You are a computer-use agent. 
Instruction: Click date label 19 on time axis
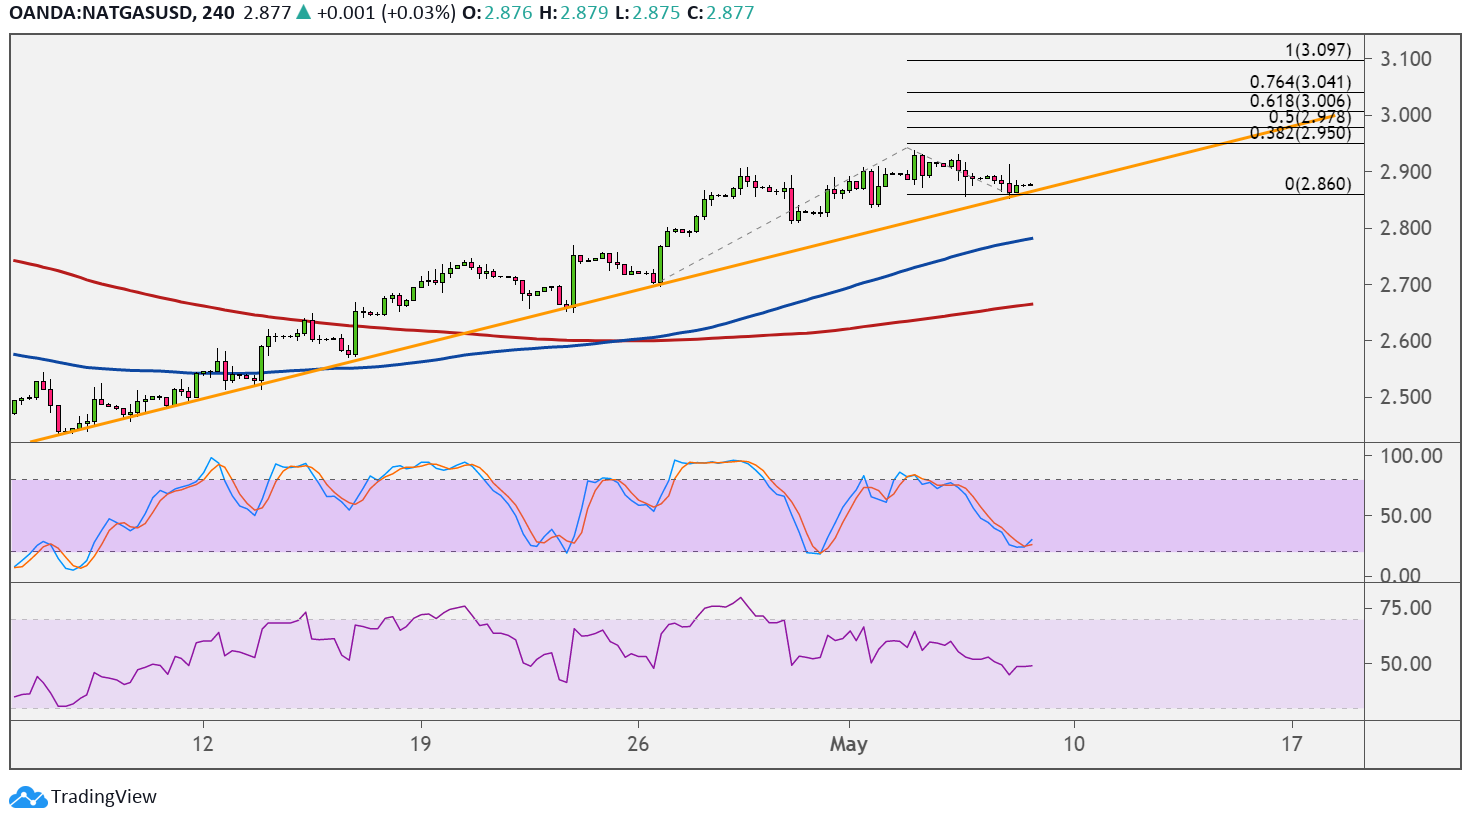420,744
